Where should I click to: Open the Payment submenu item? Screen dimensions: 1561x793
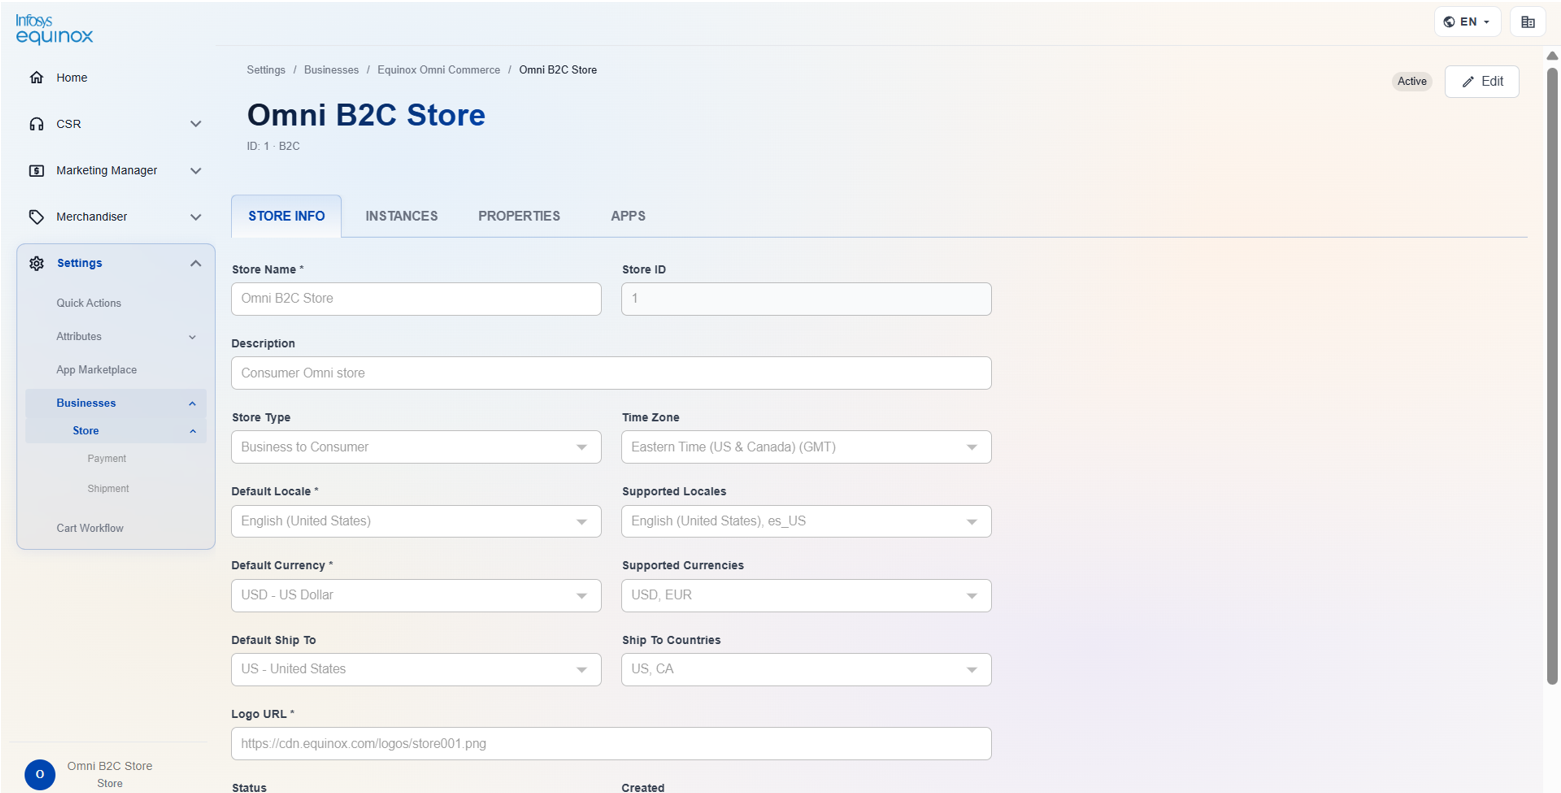tap(107, 459)
